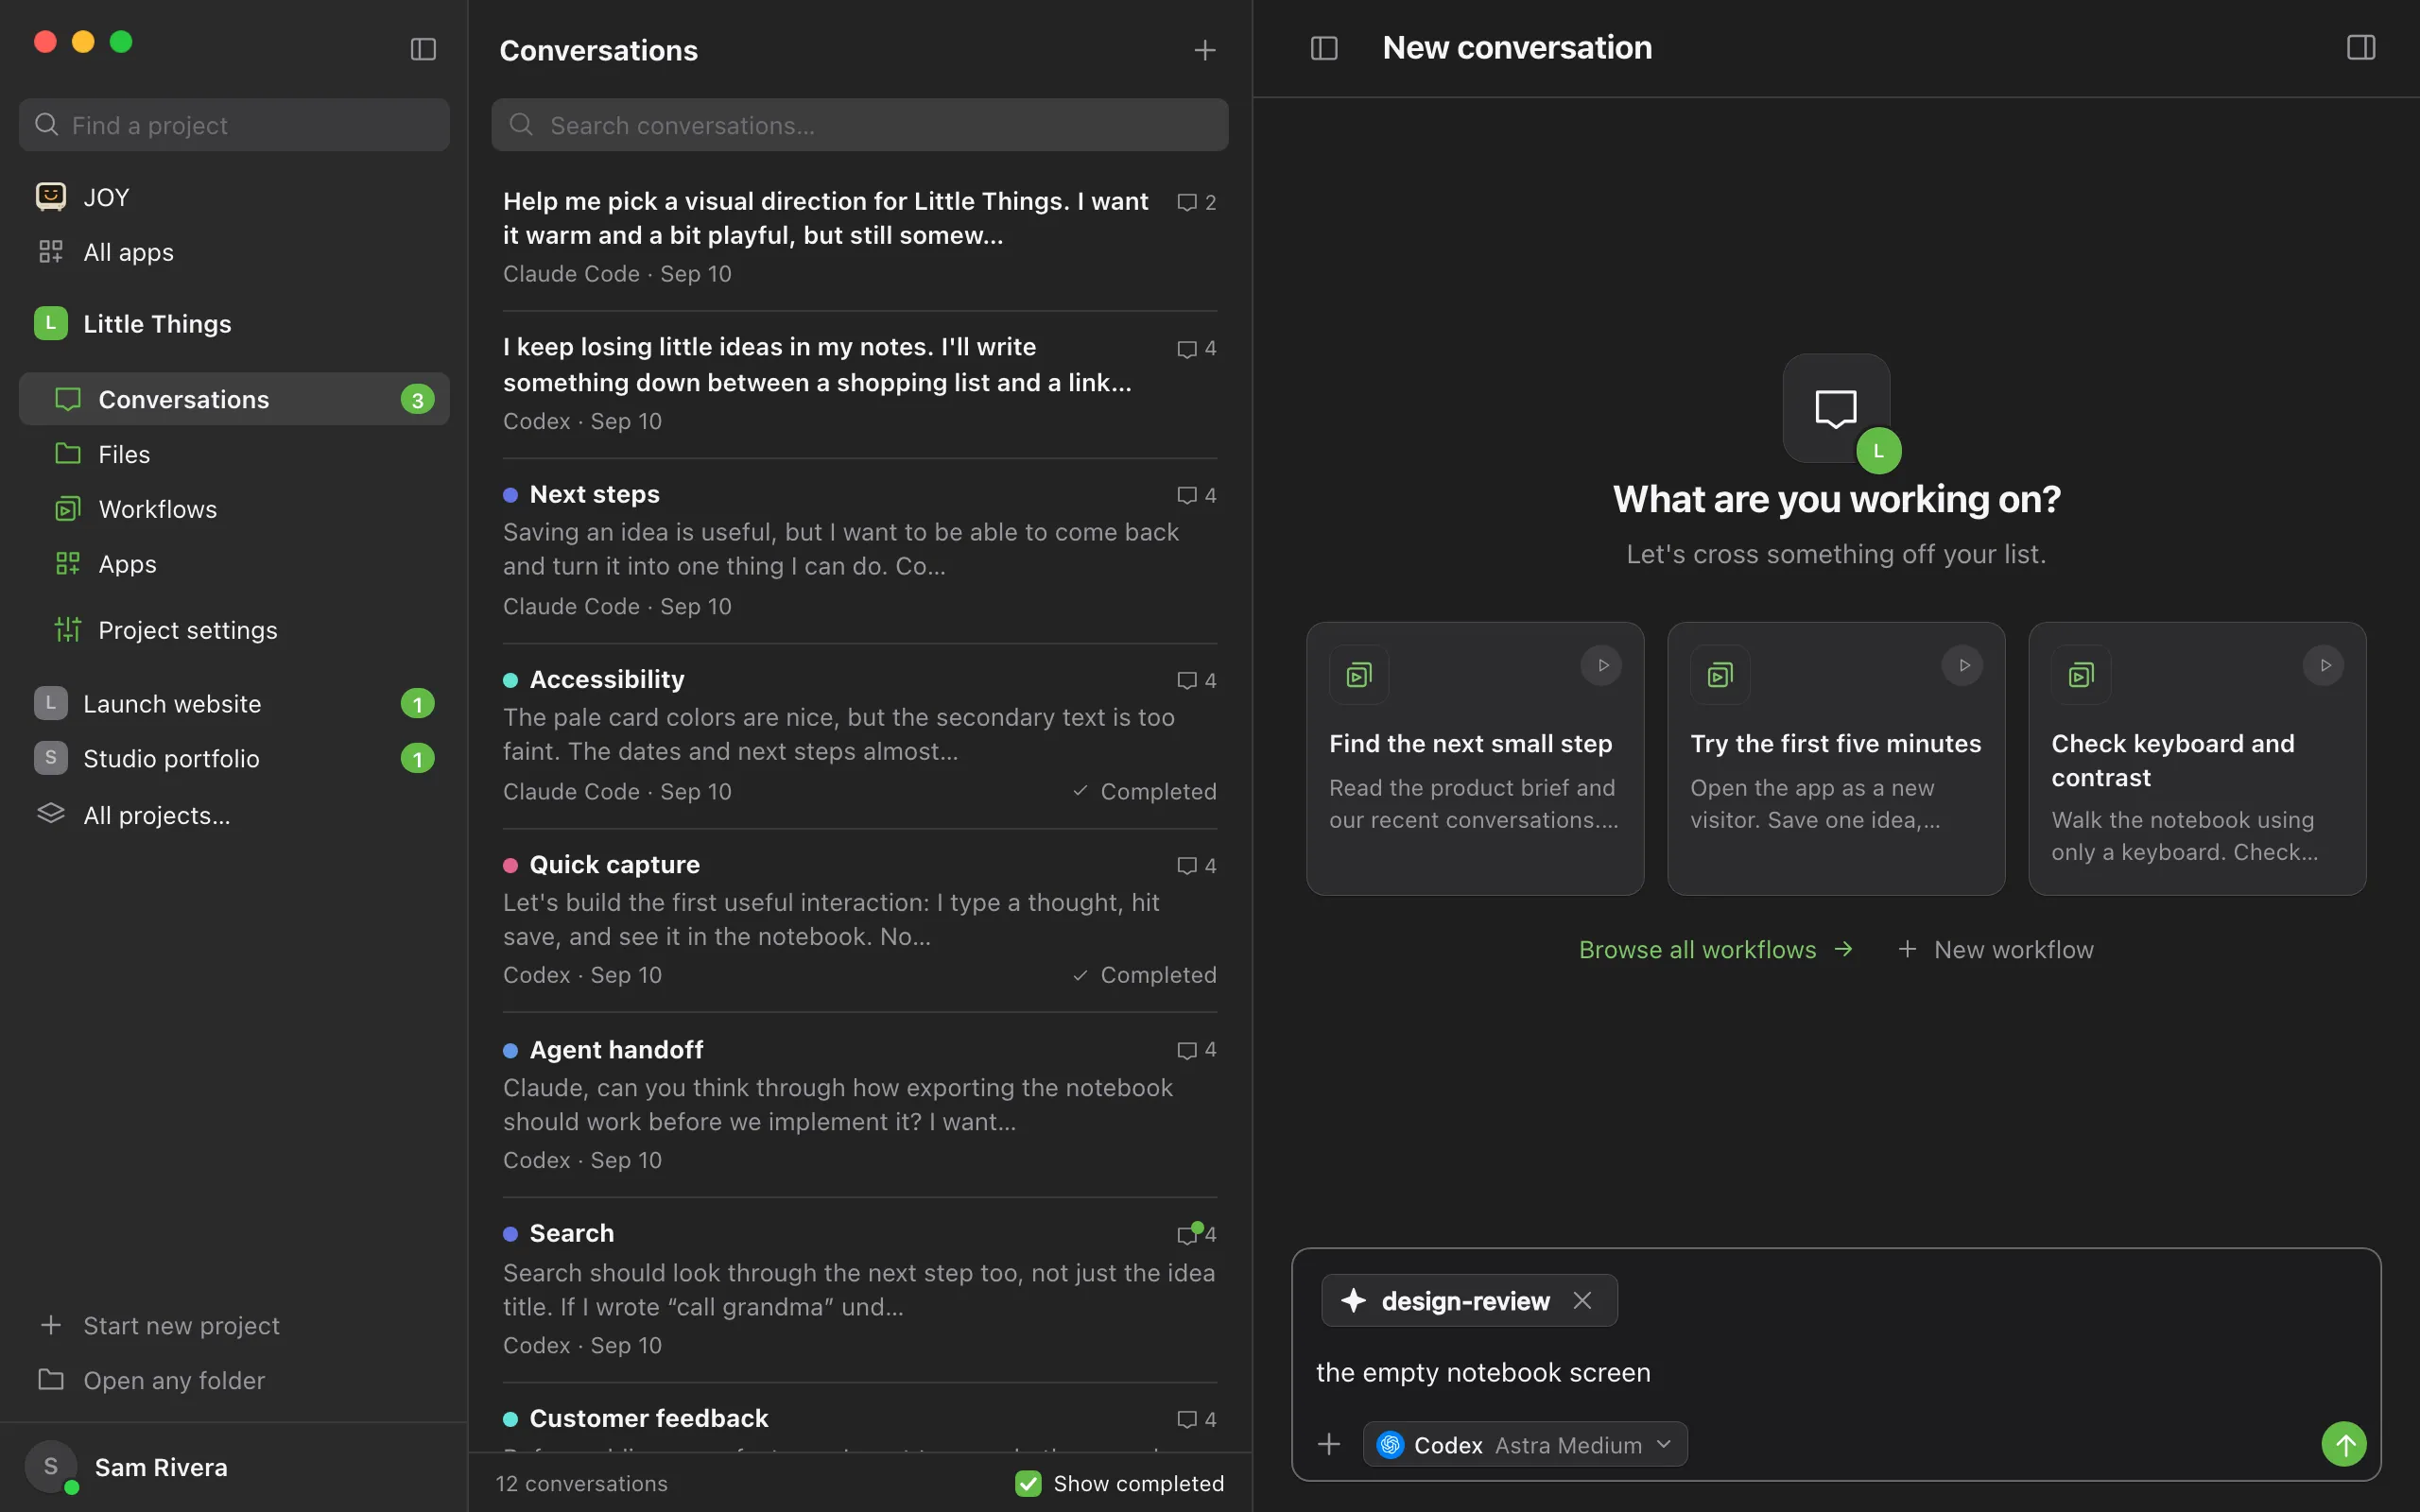Add attachment with composer plus icon
This screenshot has height=1512, width=2420.
[x=1329, y=1444]
